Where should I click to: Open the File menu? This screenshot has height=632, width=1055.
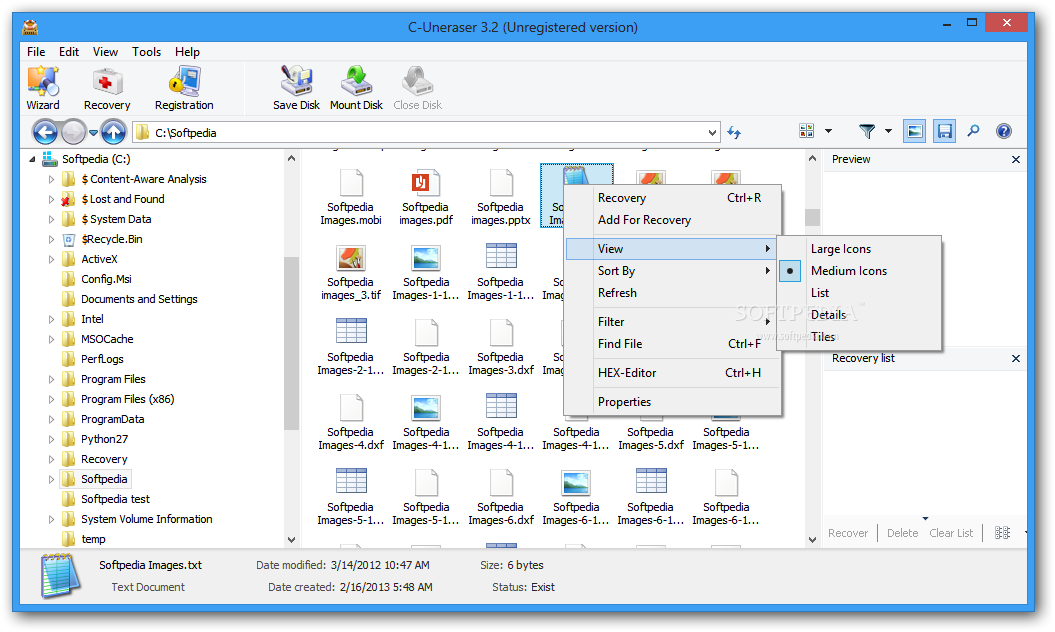[36, 52]
